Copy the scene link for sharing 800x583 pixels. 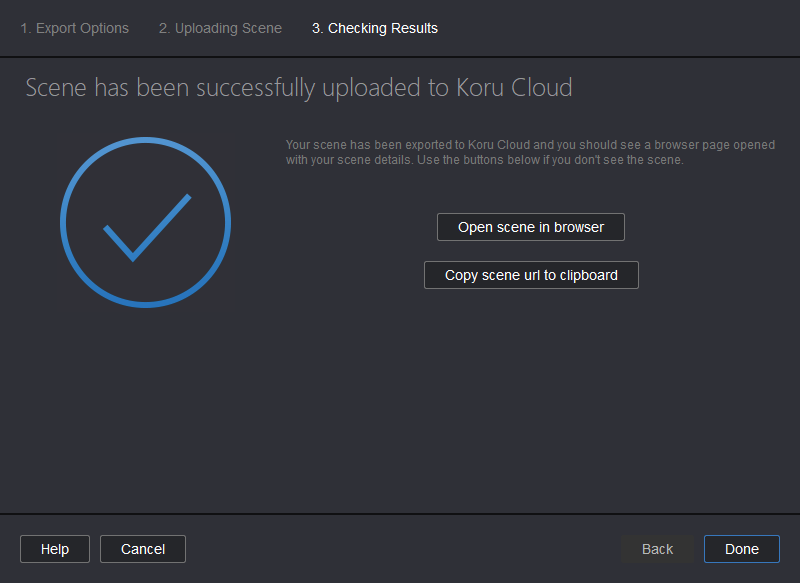coord(531,275)
